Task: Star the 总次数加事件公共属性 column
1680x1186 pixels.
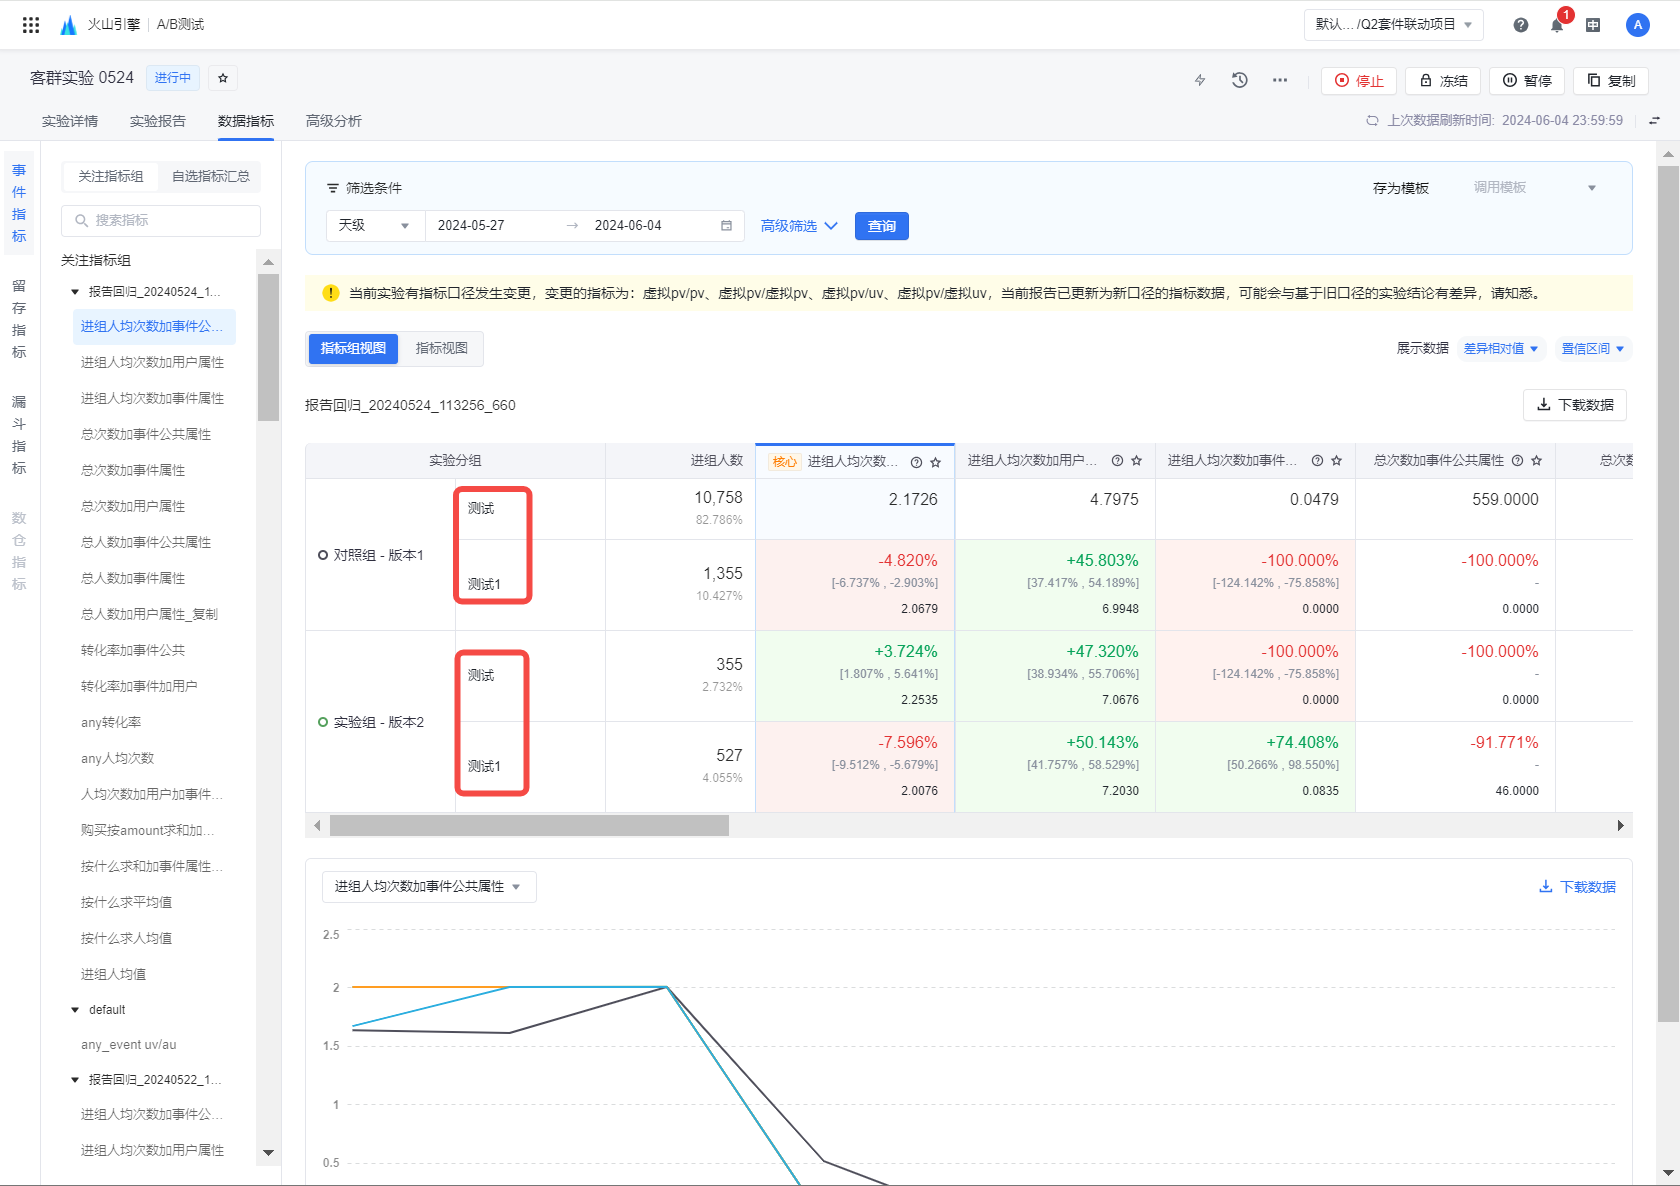Action: click(x=1537, y=461)
